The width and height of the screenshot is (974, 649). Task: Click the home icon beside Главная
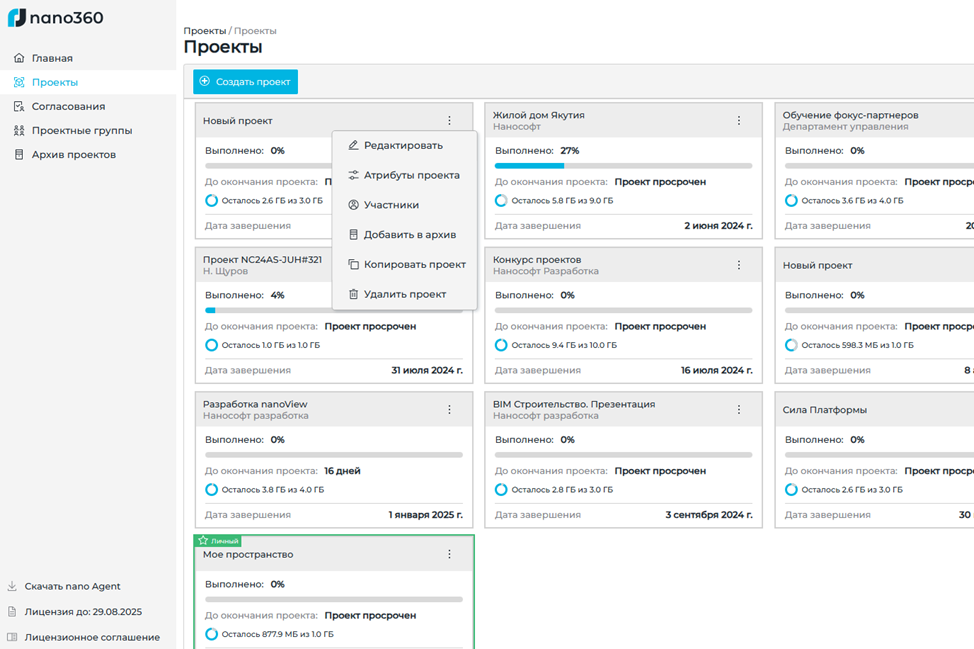[19, 58]
